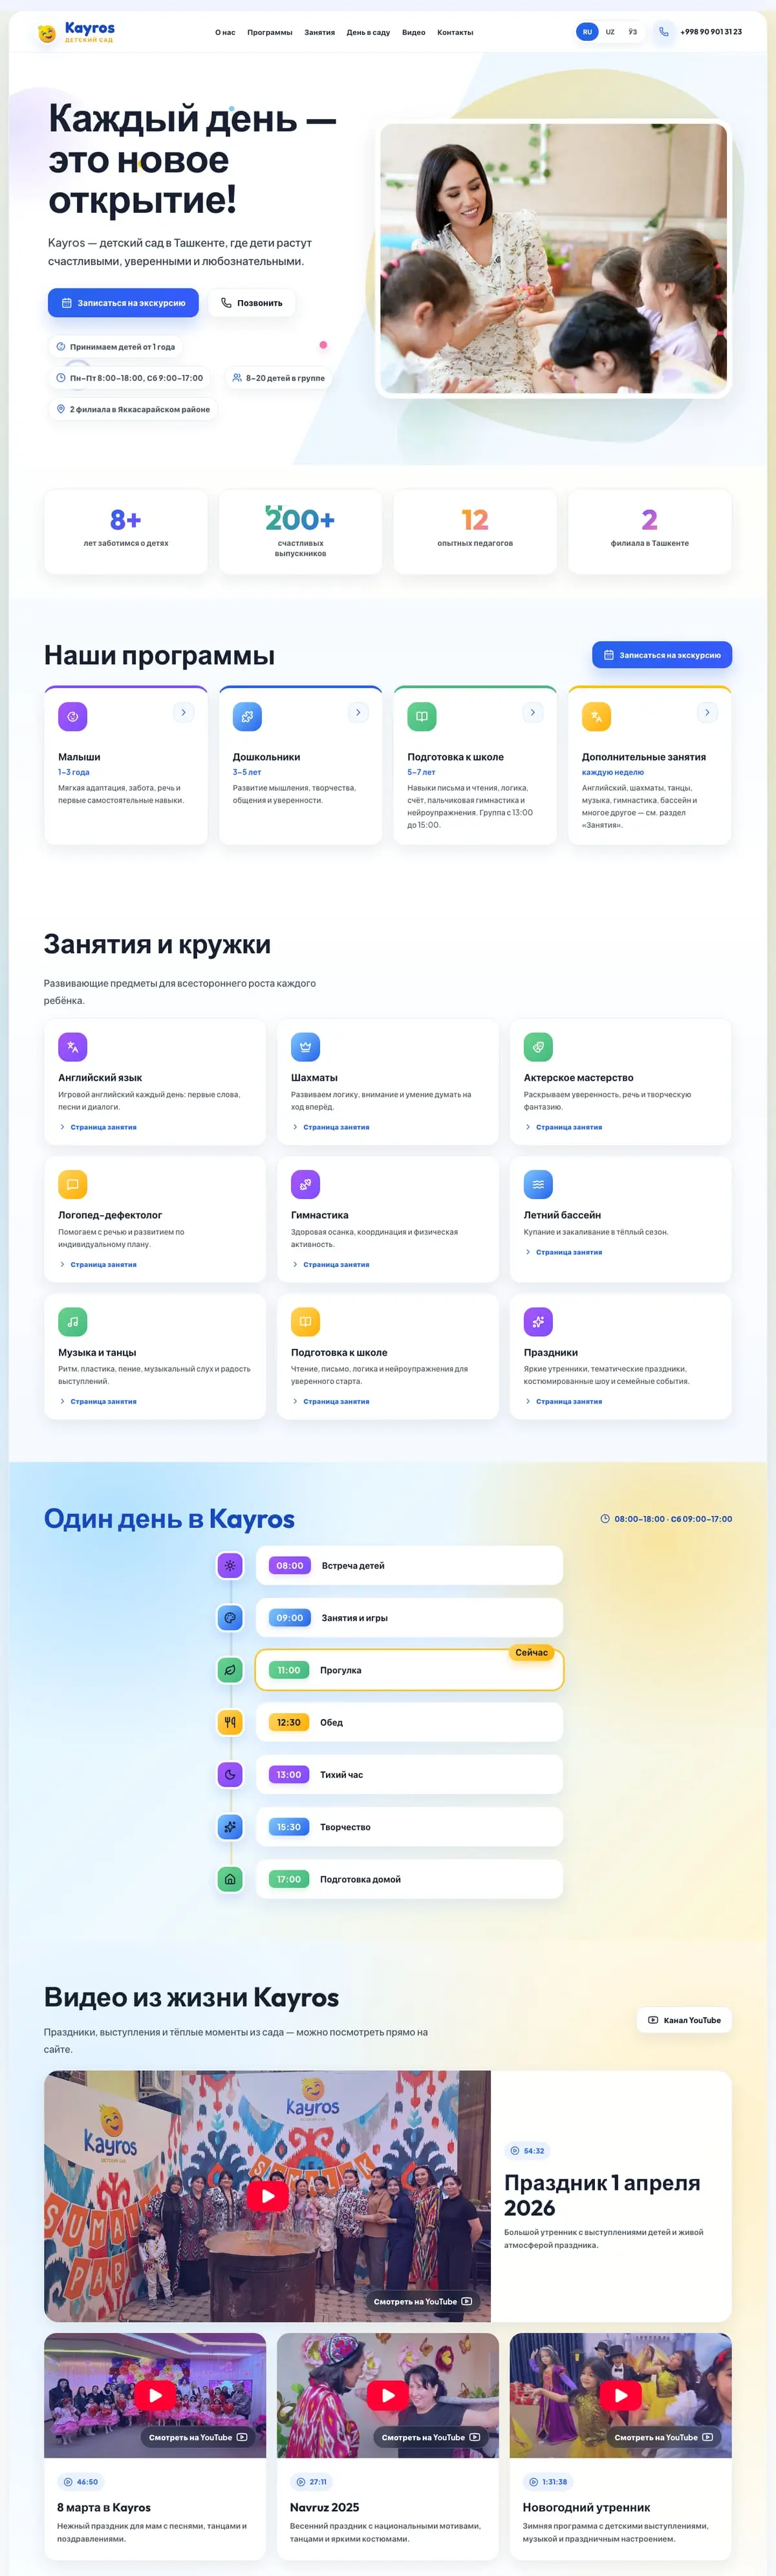776x2576 pixels.
Task: Open Страница занятия under Логопед-дефектолог
Action: [x=98, y=1264]
